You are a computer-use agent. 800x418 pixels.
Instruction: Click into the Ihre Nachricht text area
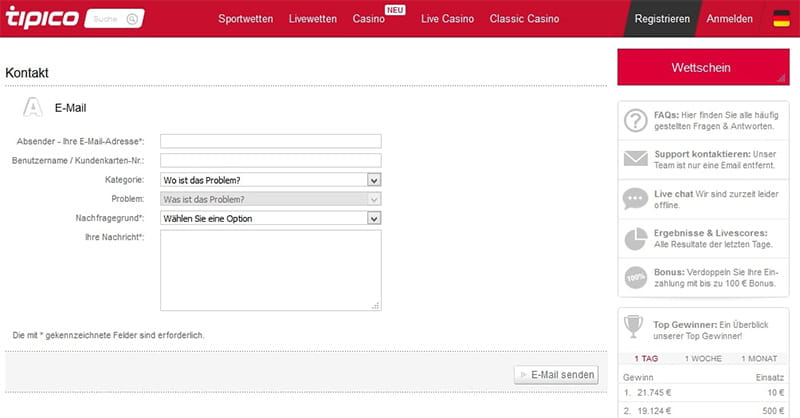[270, 270]
